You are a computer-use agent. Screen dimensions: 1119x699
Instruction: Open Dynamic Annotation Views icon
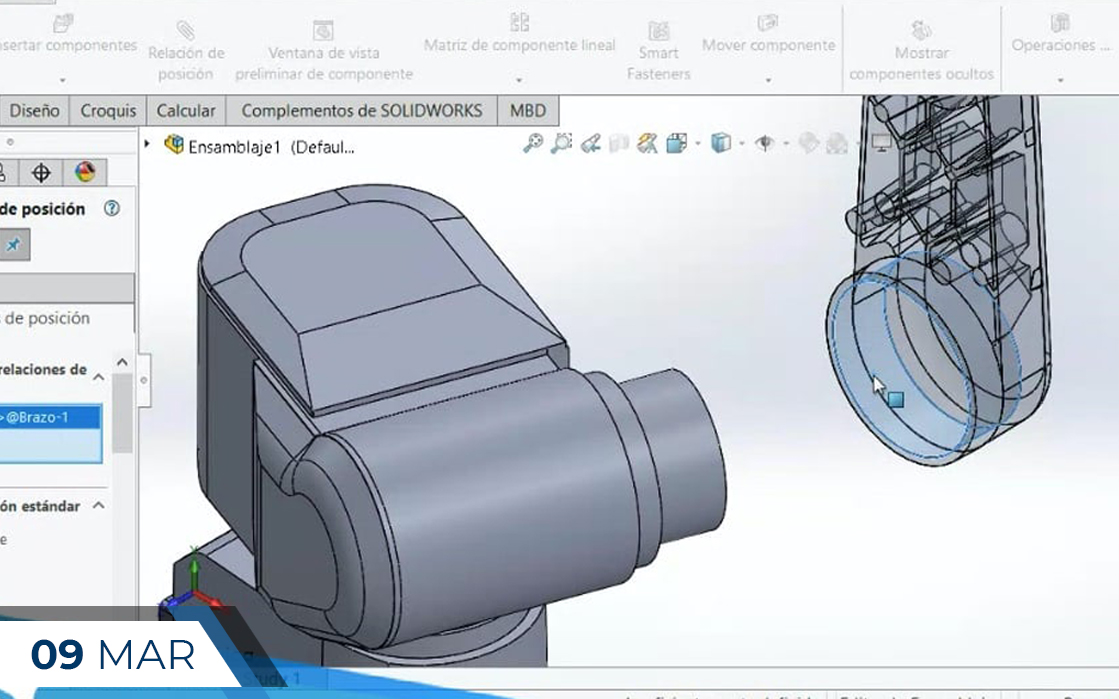[647, 144]
